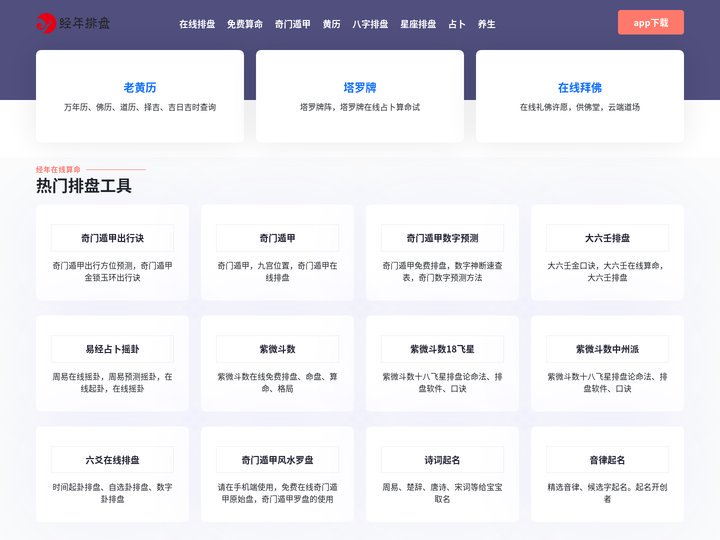Click the 经年排盘 red logo icon
Screen dimensions: 720x540
(46, 23)
